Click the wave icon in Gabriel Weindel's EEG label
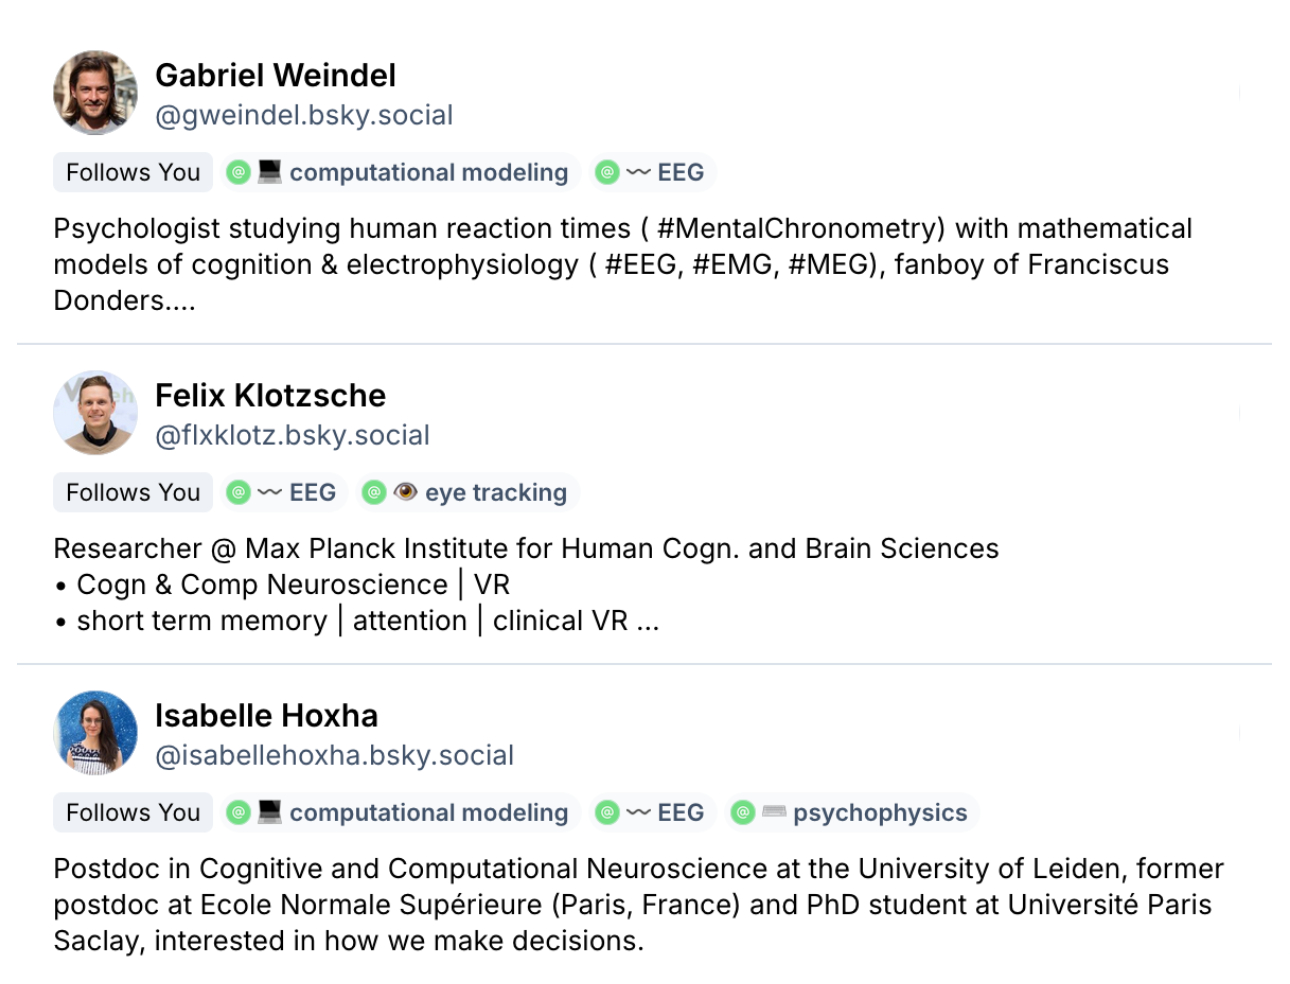The height and width of the screenshot is (984, 1290). point(638,173)
